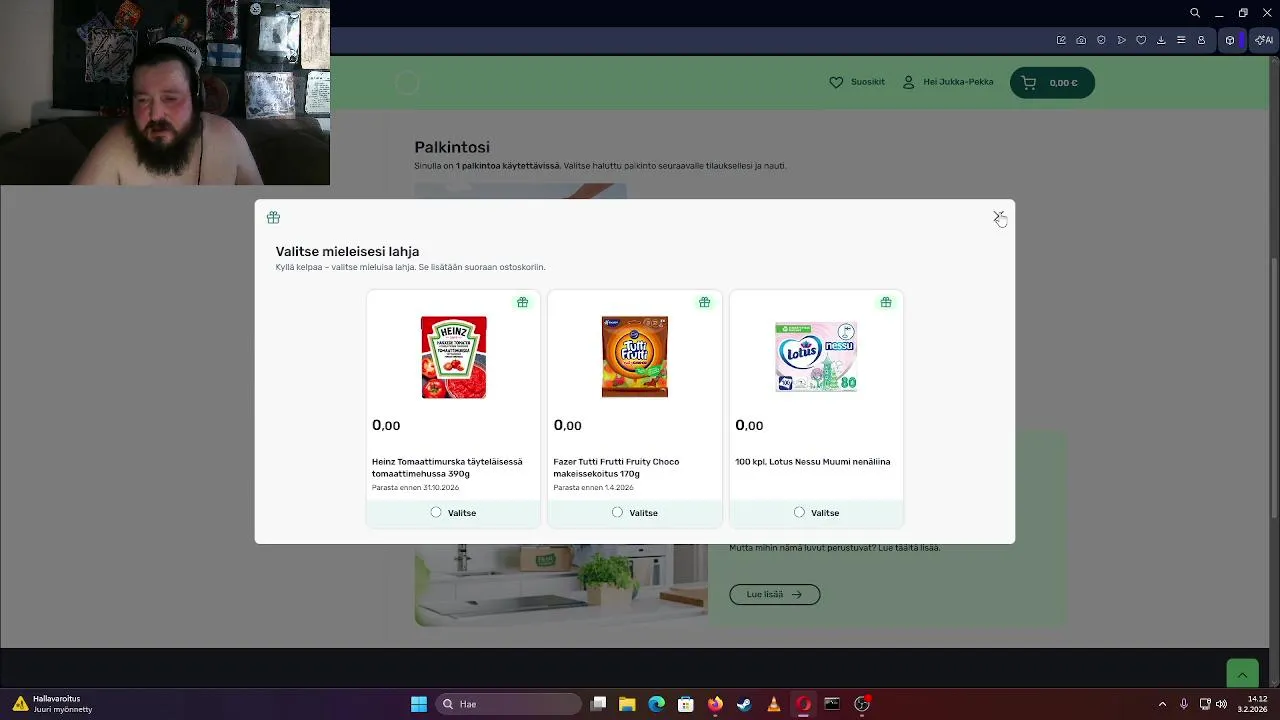1280x720 pixels.
Task: Open the Windows Start menu
Action: pyautogui.click(x=419, y=704)
